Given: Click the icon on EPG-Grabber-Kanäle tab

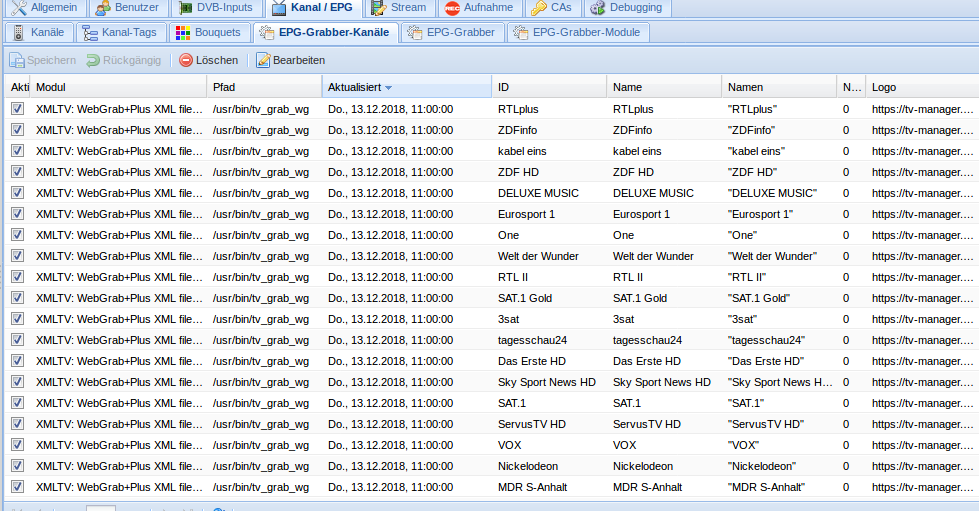Looking at the screenshot, I should point(267,32).
